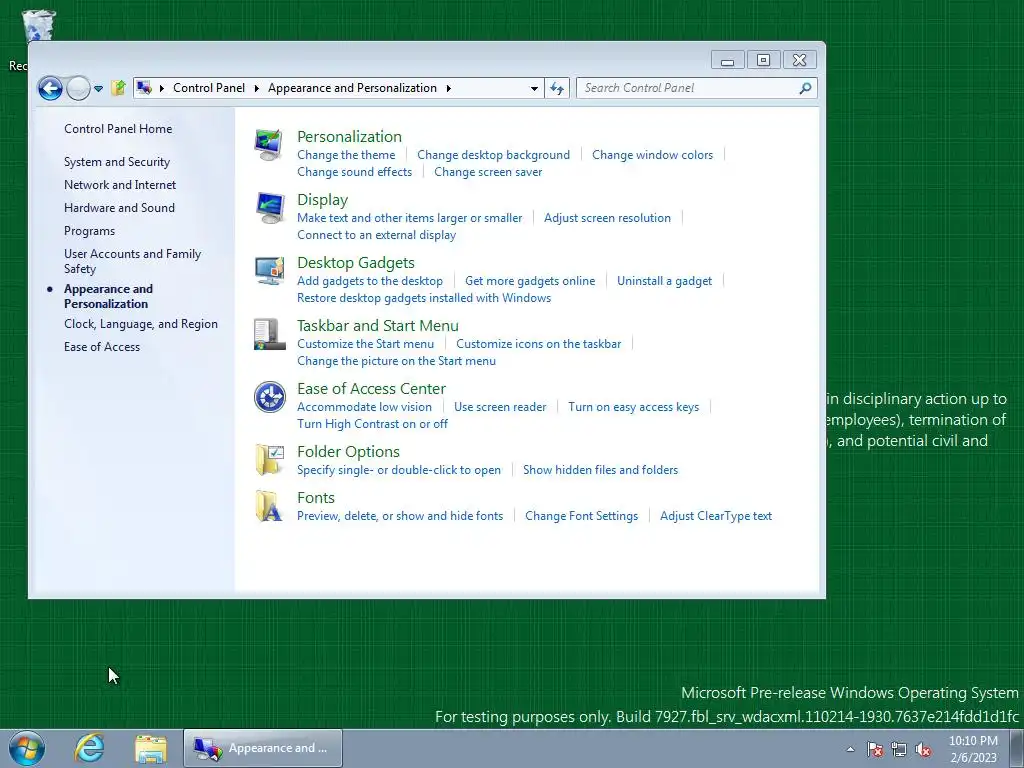Click Personalization heading
1024x768 pixels.
[x=349, y=136]
